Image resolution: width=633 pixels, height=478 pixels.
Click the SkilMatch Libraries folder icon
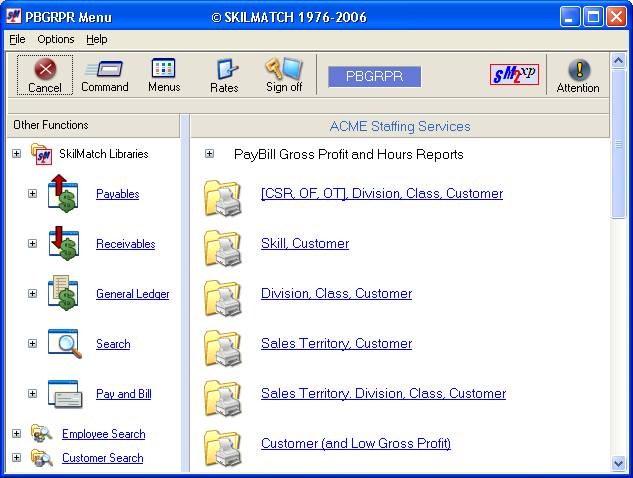point(42,154)
